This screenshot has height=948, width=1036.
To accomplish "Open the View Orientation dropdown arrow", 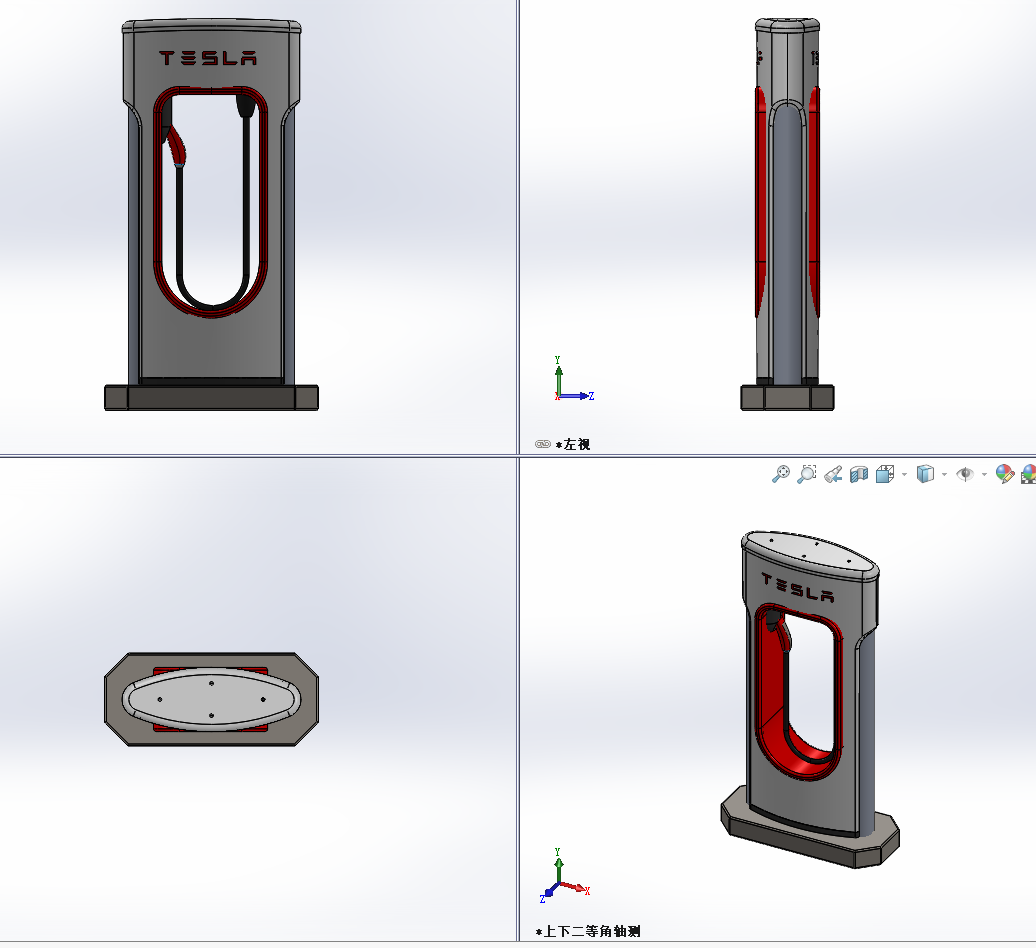I will pyautogui.click(x=905, y=474).
